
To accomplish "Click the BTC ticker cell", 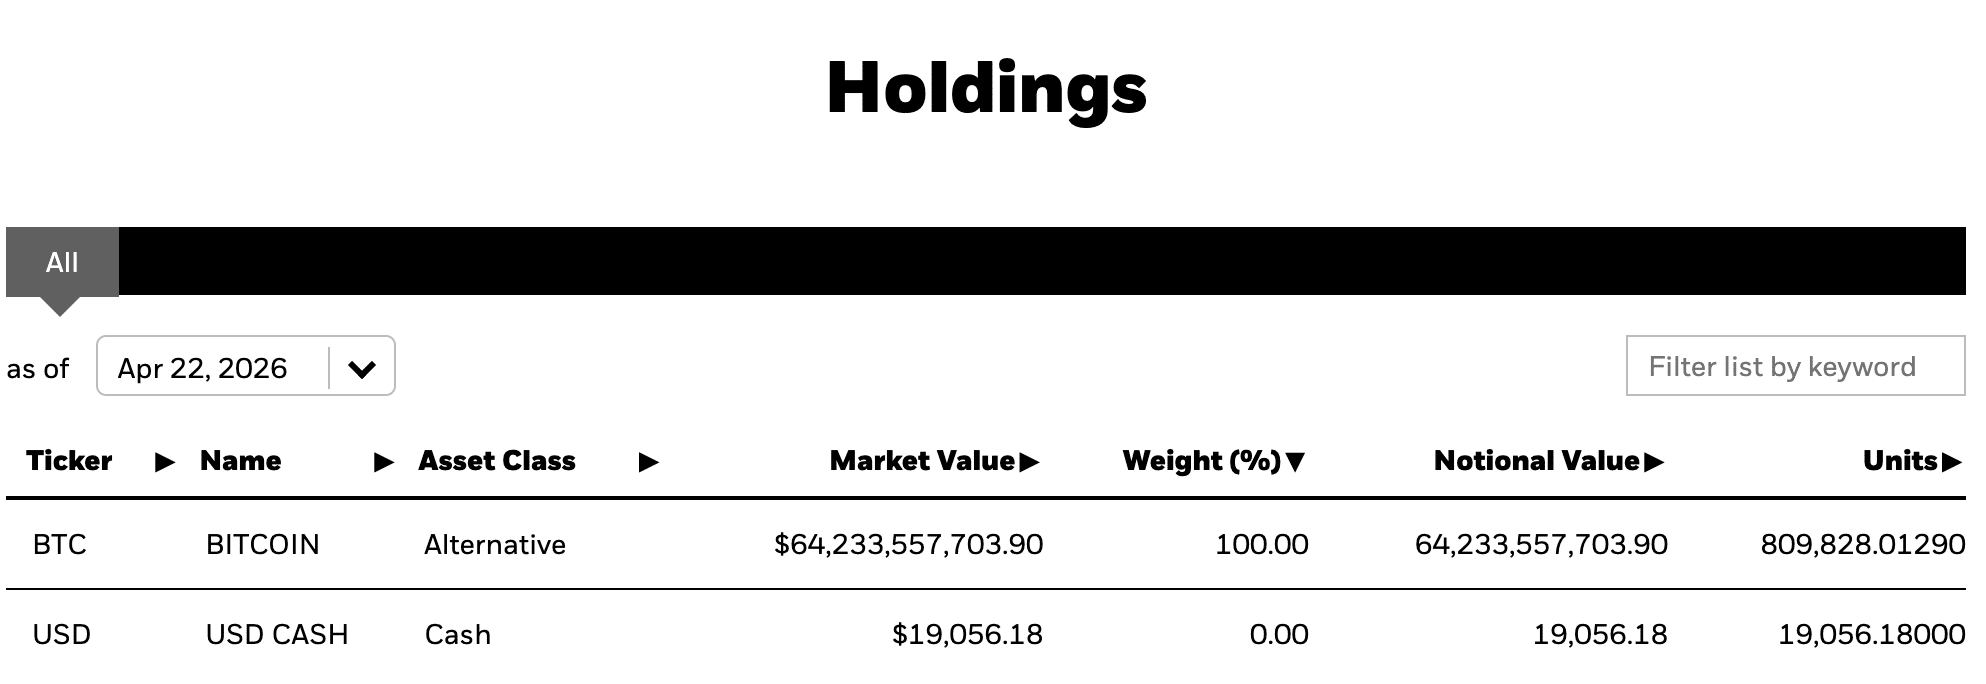I will click(x=60, y=545).
